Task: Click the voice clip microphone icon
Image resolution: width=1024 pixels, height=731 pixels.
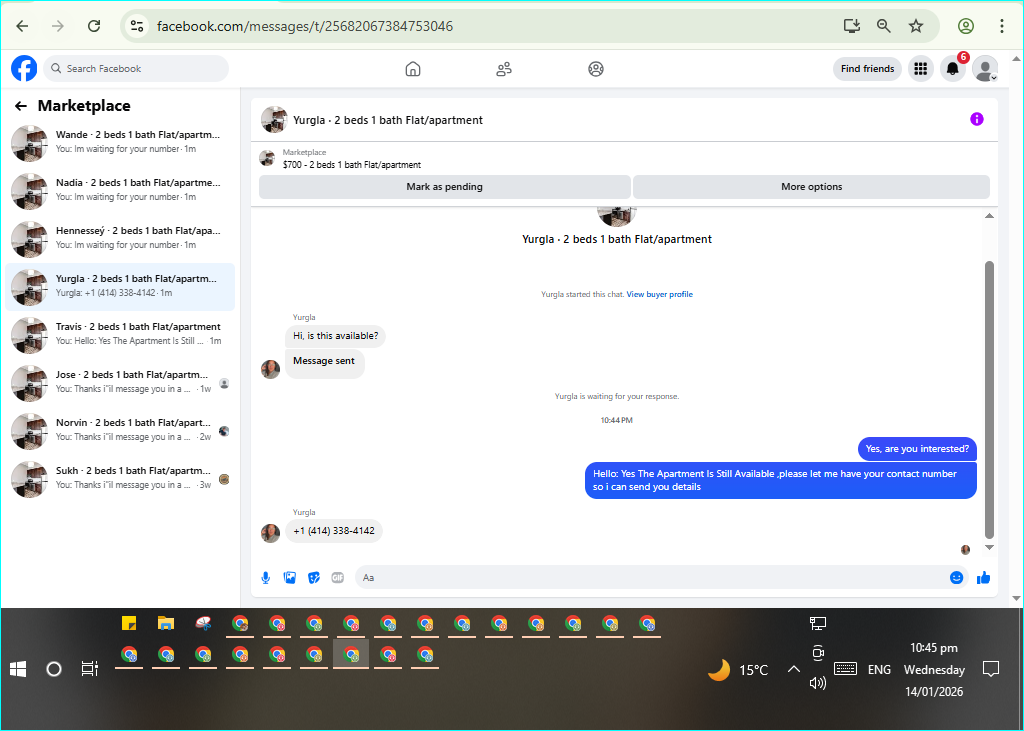Action: coord(266,577)
